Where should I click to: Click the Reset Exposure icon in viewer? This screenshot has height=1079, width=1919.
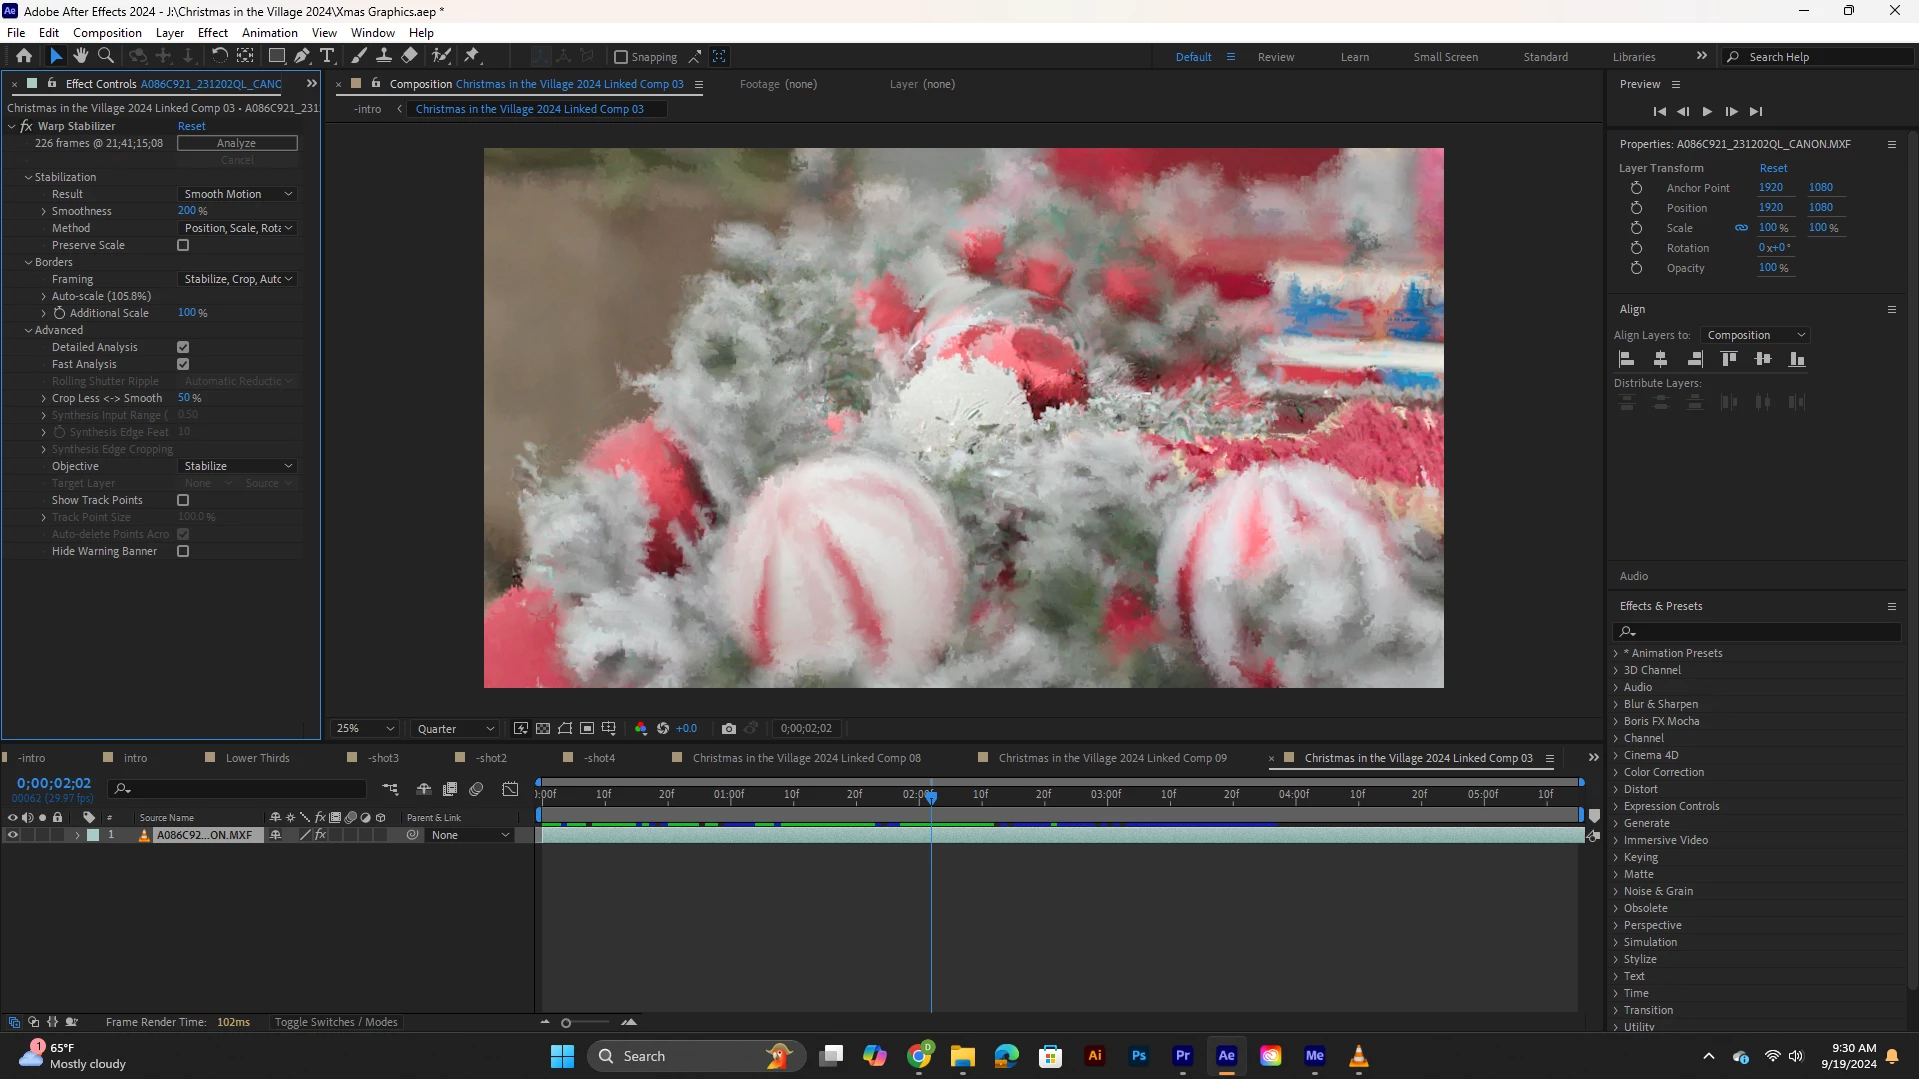click(x=663, y=728)
